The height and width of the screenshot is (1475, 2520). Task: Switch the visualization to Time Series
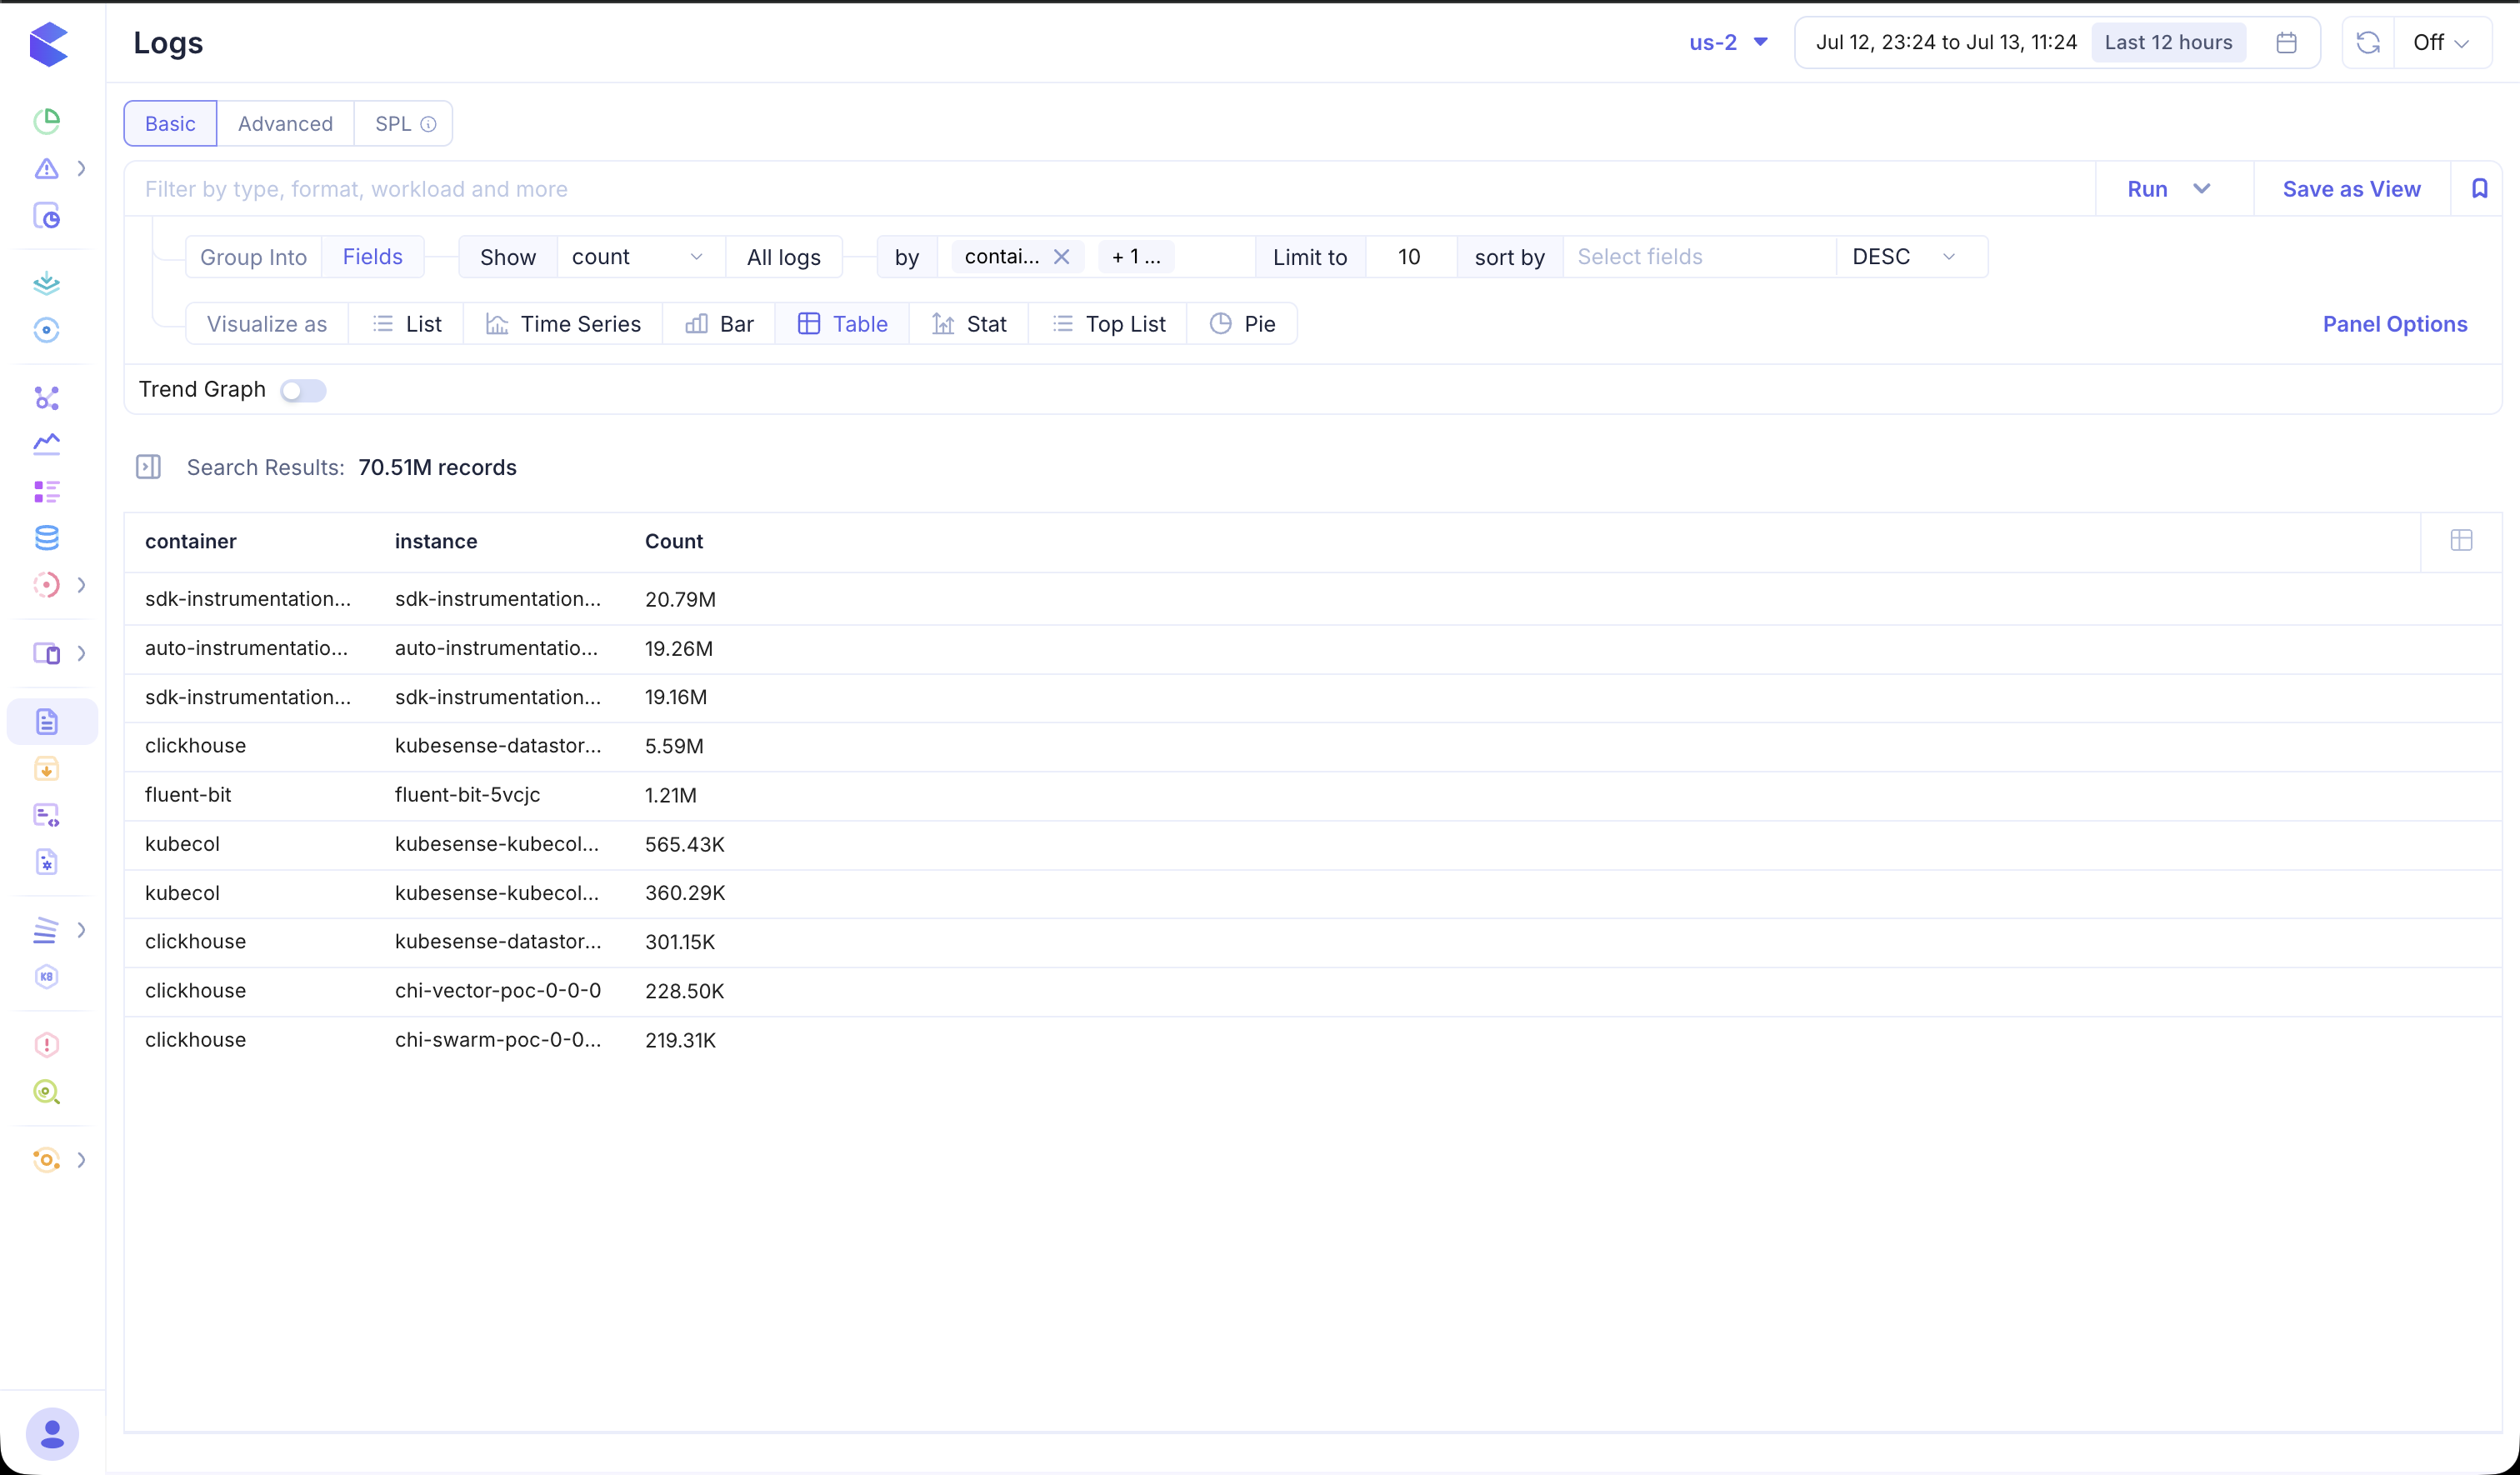[563, 324]
